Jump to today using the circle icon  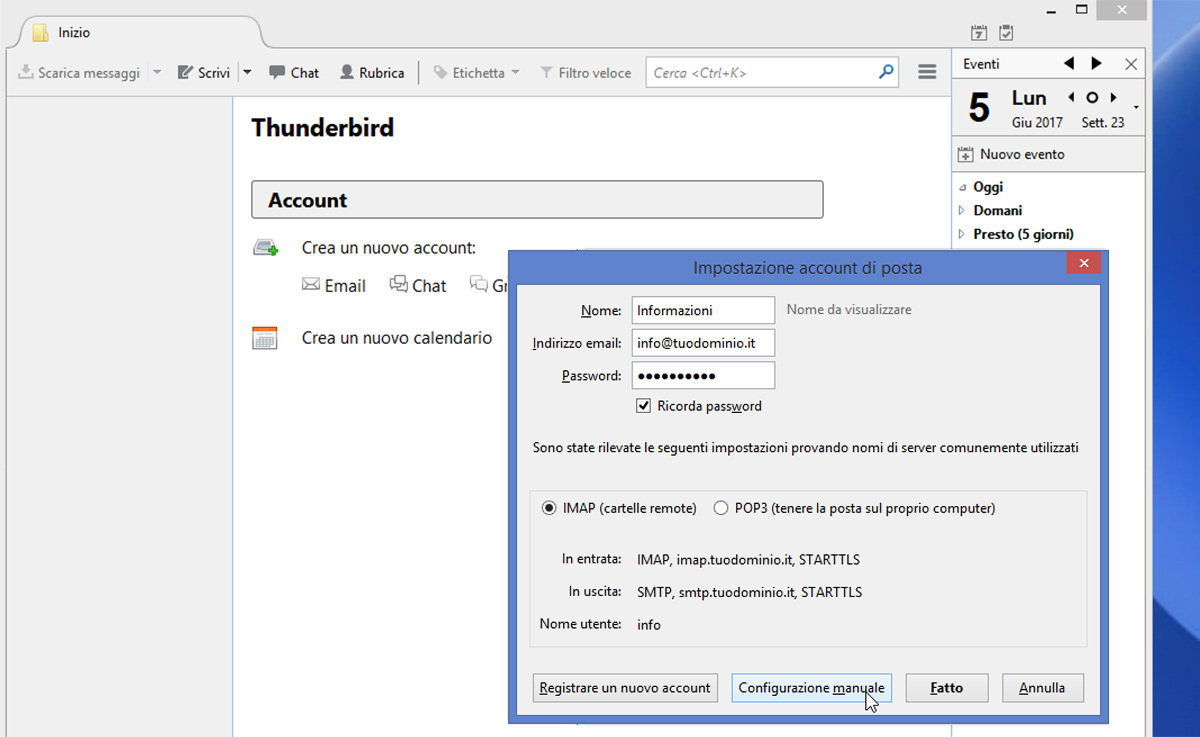(1092, 98)
